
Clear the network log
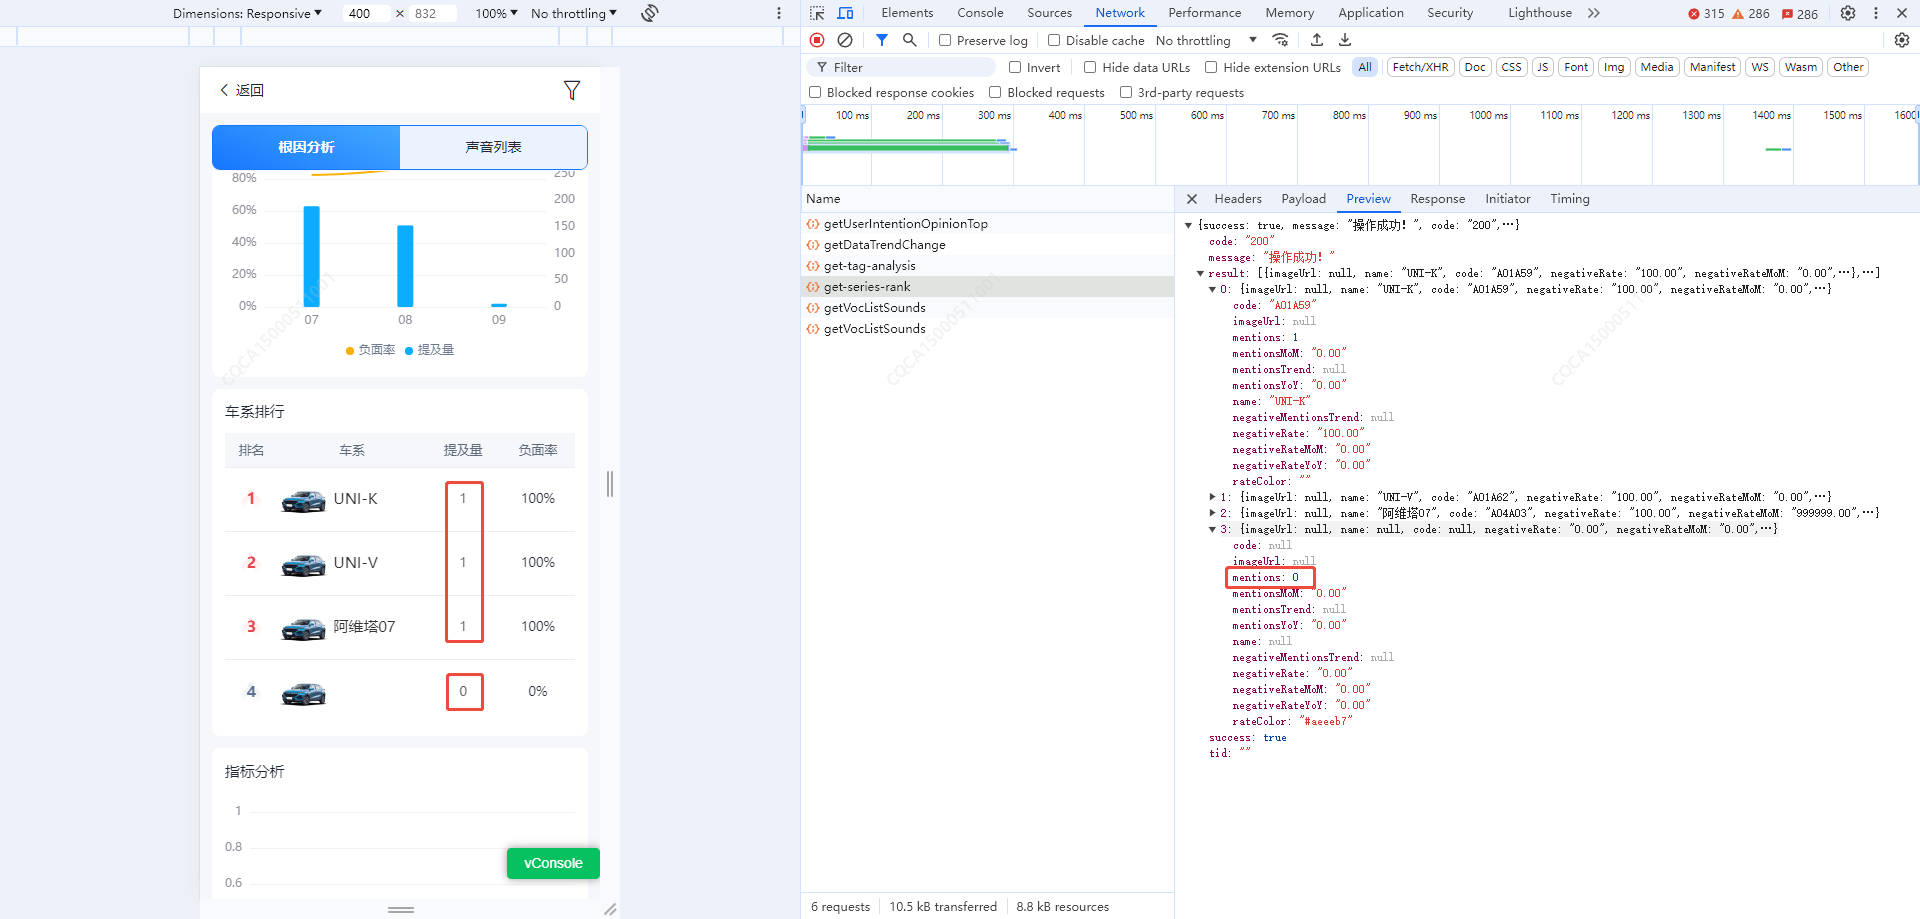click(845, 40)
